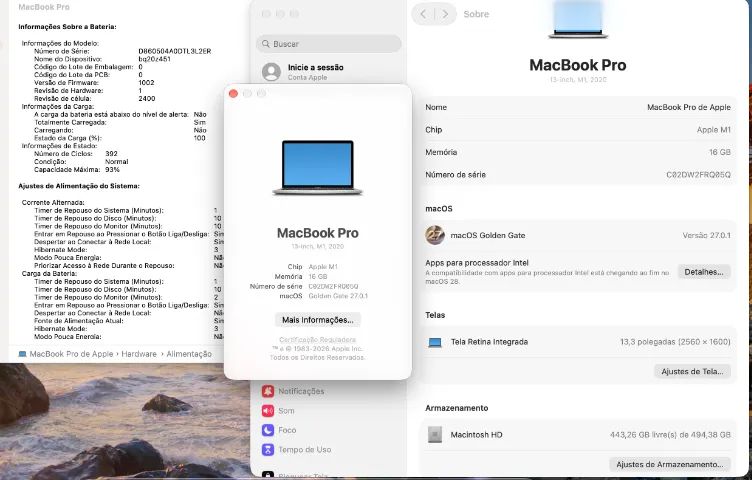This screenshot has height=480, width=752.
Task: Click Versão de Firmware value 1002
Action: point(146,82)
